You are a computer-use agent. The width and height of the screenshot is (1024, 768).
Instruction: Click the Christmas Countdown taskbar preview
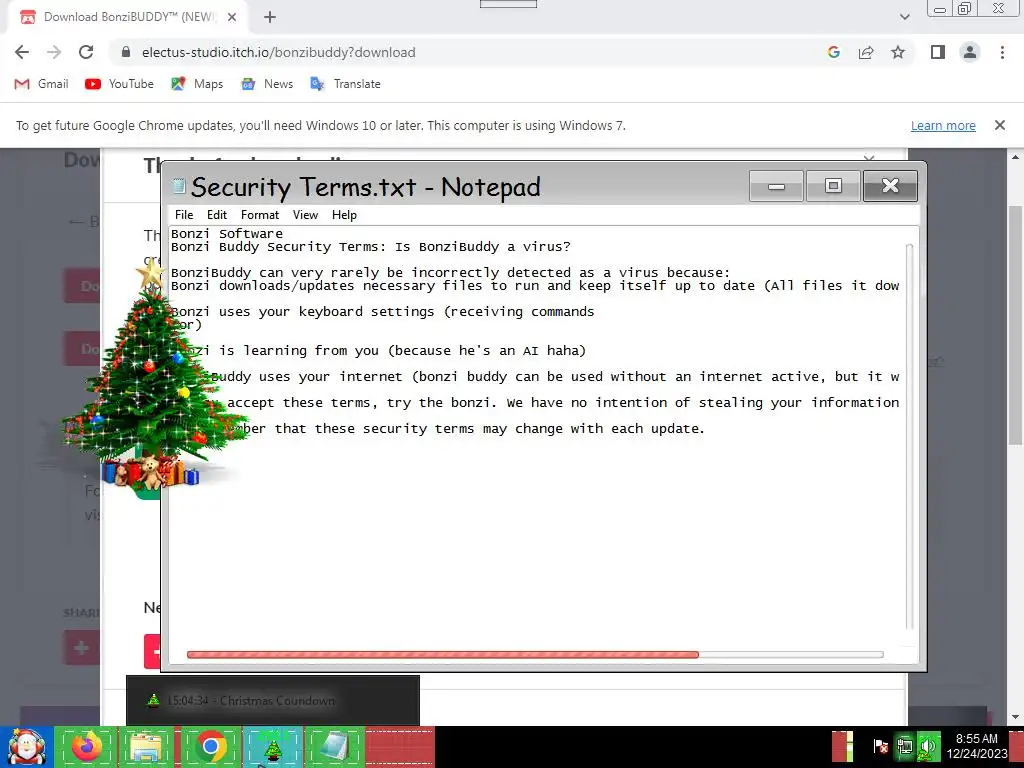click(x=273, y=700)
